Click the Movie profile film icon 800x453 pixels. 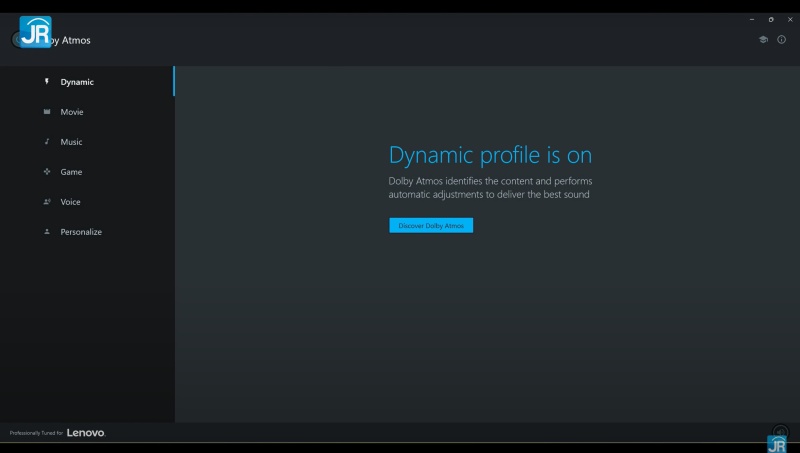coord(47,112)
